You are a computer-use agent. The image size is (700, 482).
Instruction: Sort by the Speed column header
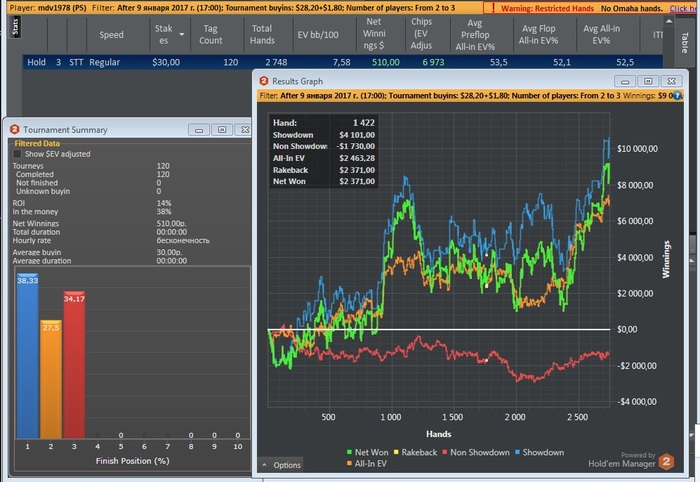coord(111,34)
